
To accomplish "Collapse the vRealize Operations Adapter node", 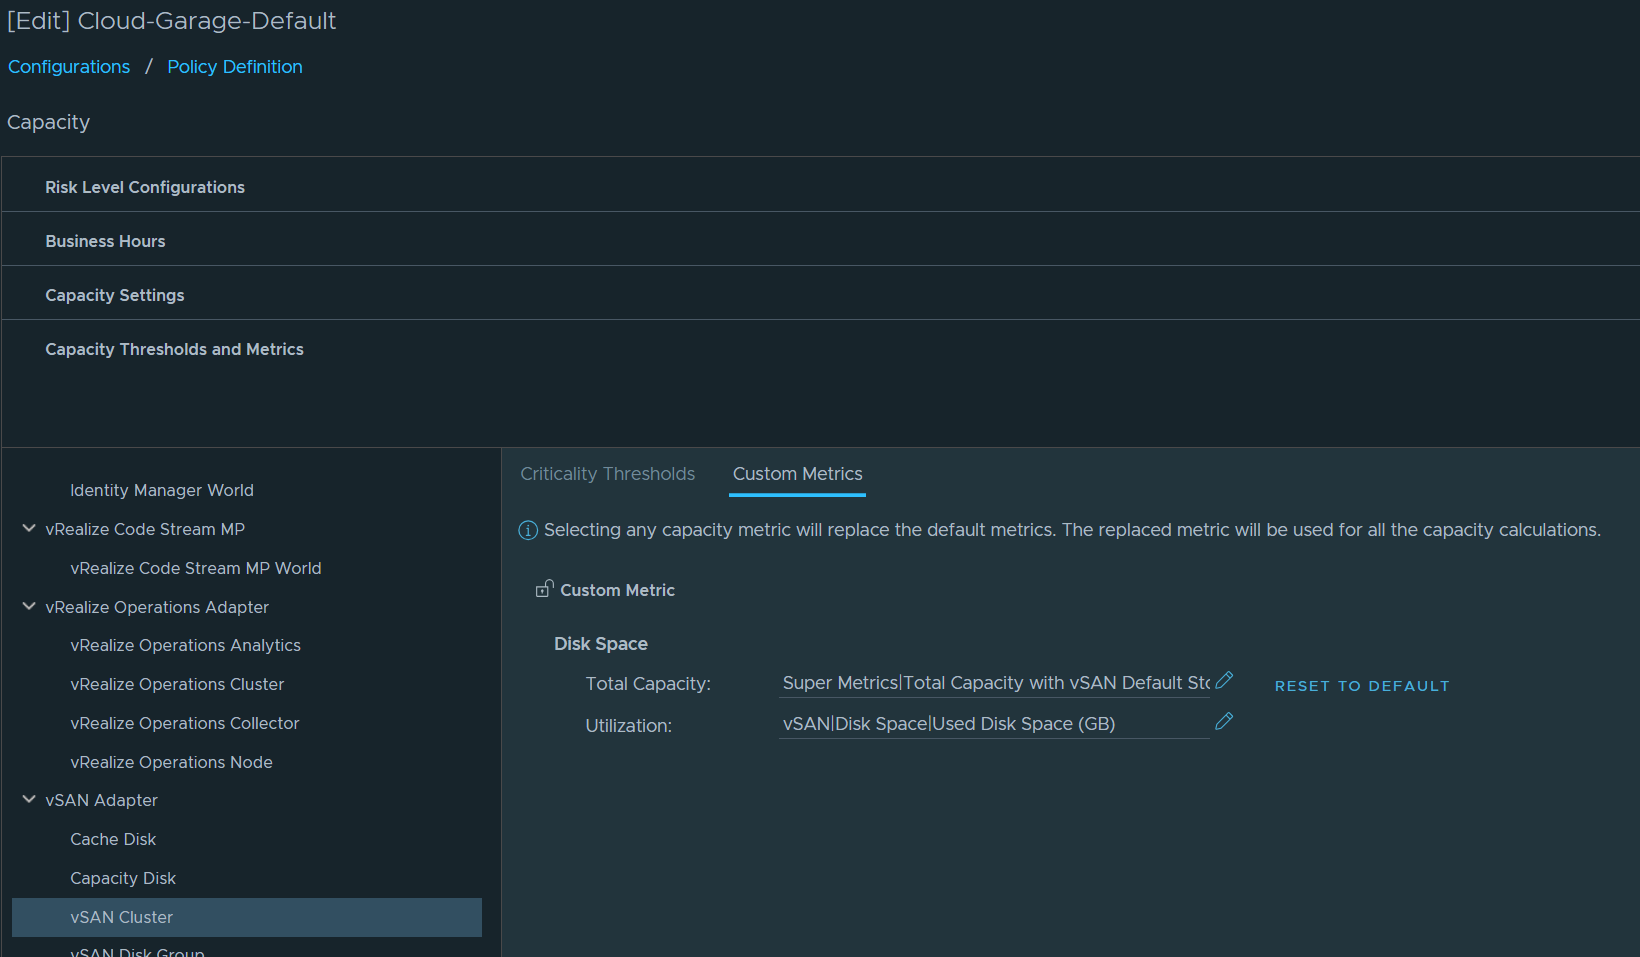I will click(x=29, y=607).
